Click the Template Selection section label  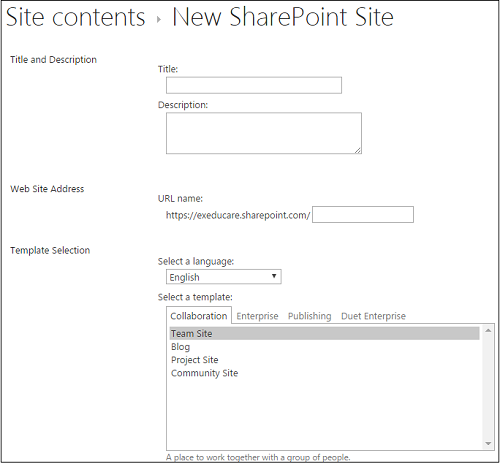click(50, 250)
